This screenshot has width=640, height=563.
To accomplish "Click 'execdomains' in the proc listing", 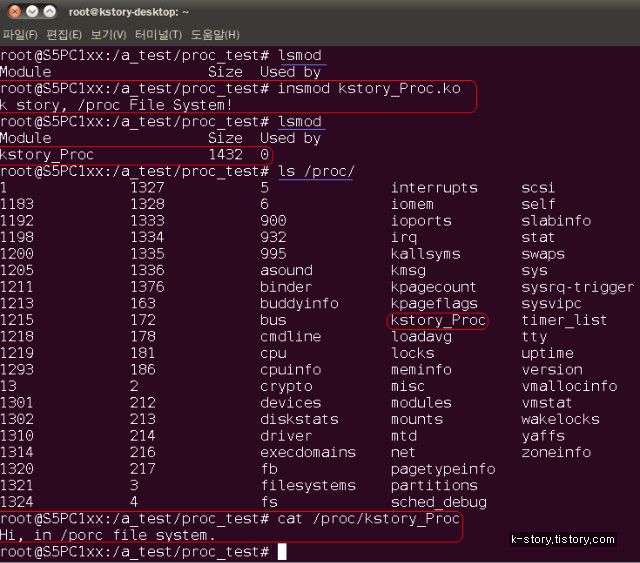I will [x=308, y=453].
